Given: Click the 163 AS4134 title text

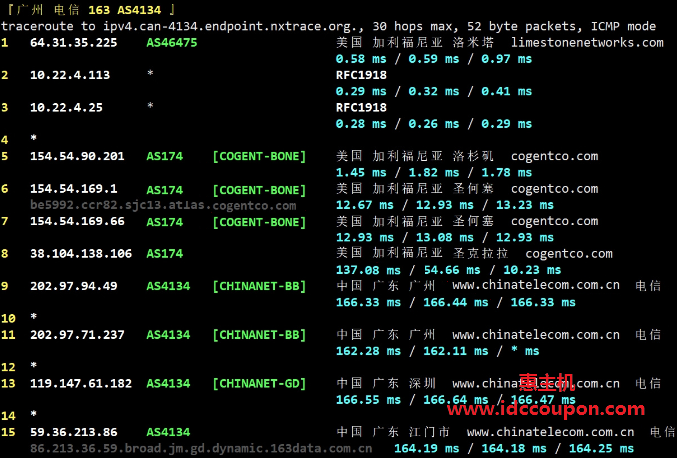Looking at the screenshot, I should coord(125,10).
